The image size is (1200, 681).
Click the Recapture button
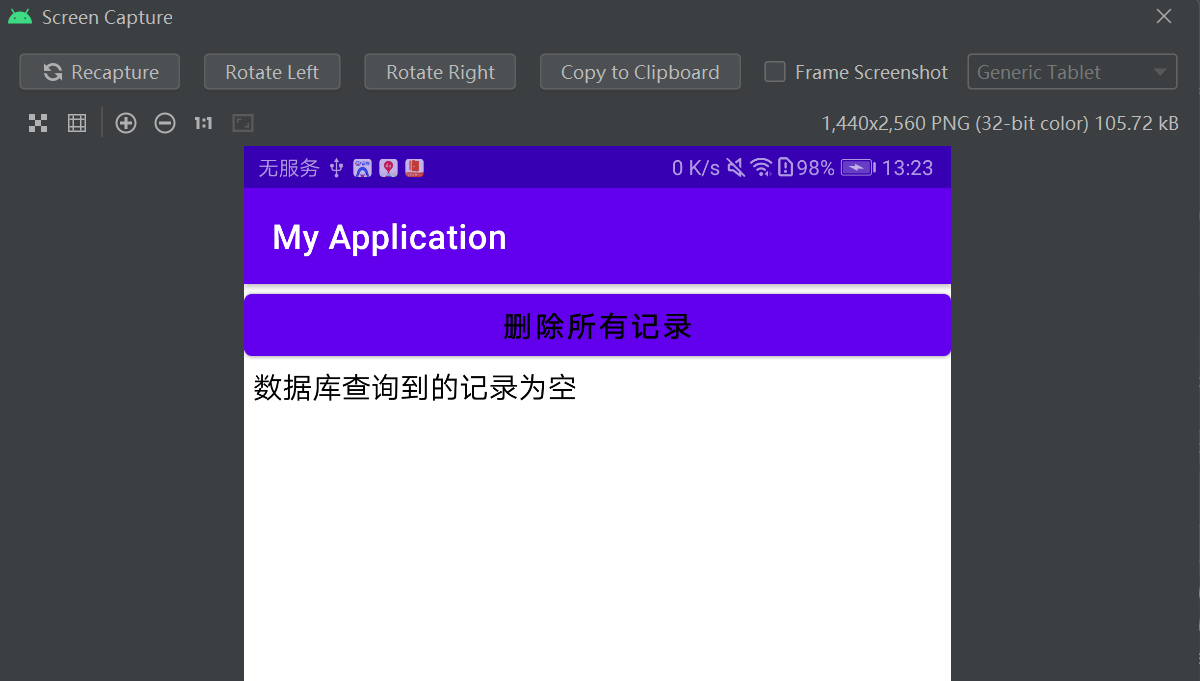click(100, 72)
